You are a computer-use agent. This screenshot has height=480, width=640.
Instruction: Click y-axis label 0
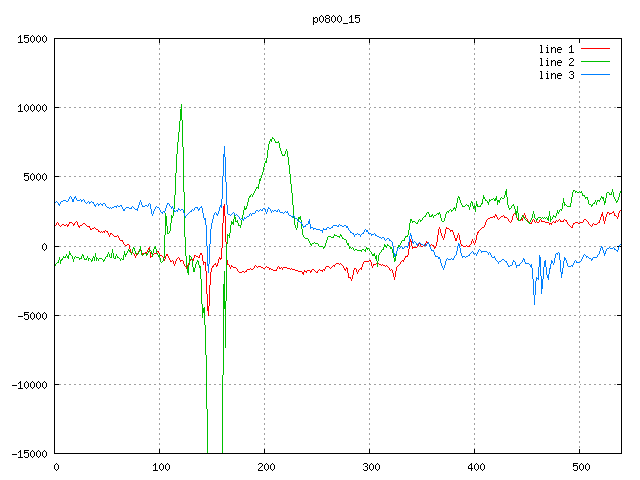click(x=44, y=247)
